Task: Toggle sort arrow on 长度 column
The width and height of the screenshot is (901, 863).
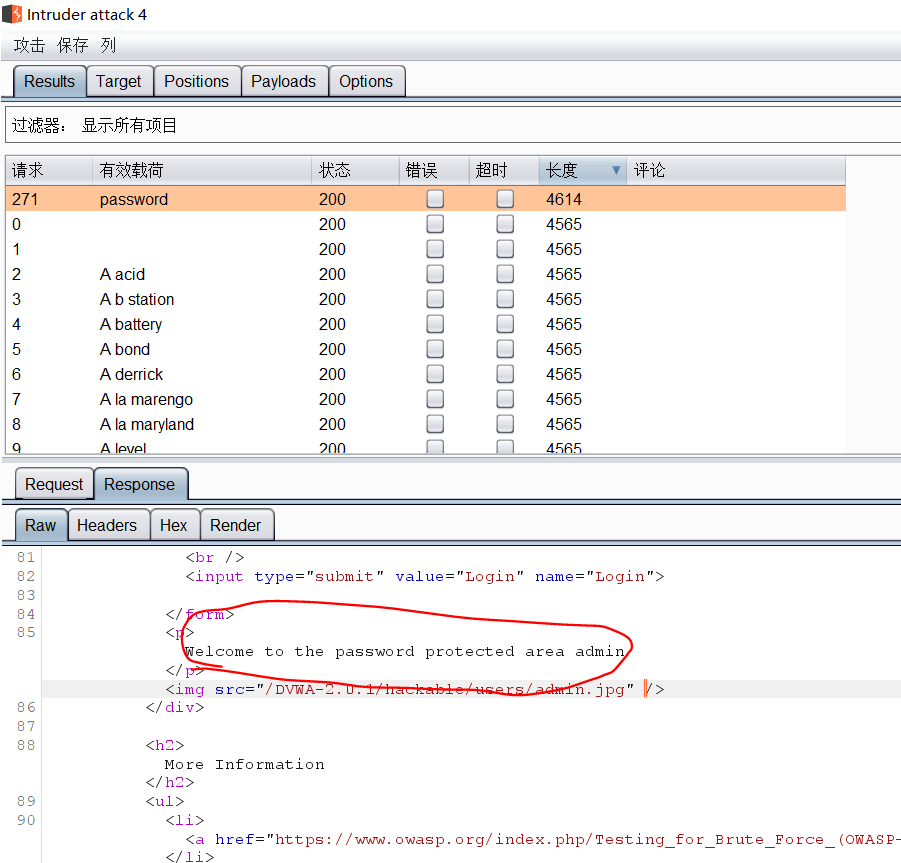Action: click(x=616, y=170)
